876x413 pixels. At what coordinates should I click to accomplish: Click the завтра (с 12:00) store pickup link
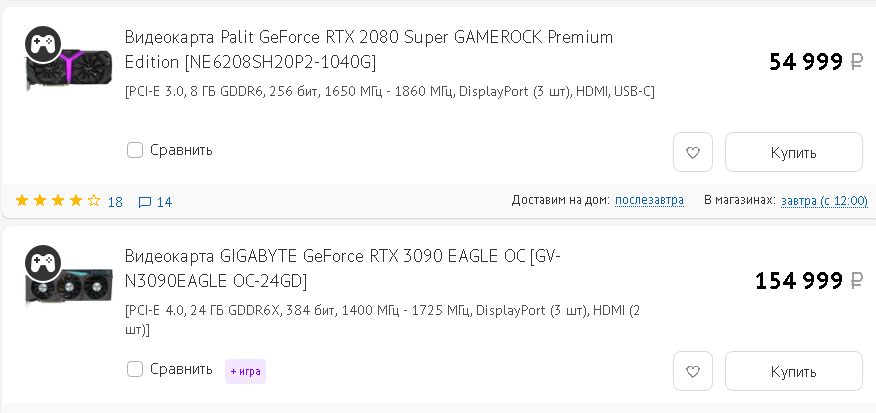(824, 200)
